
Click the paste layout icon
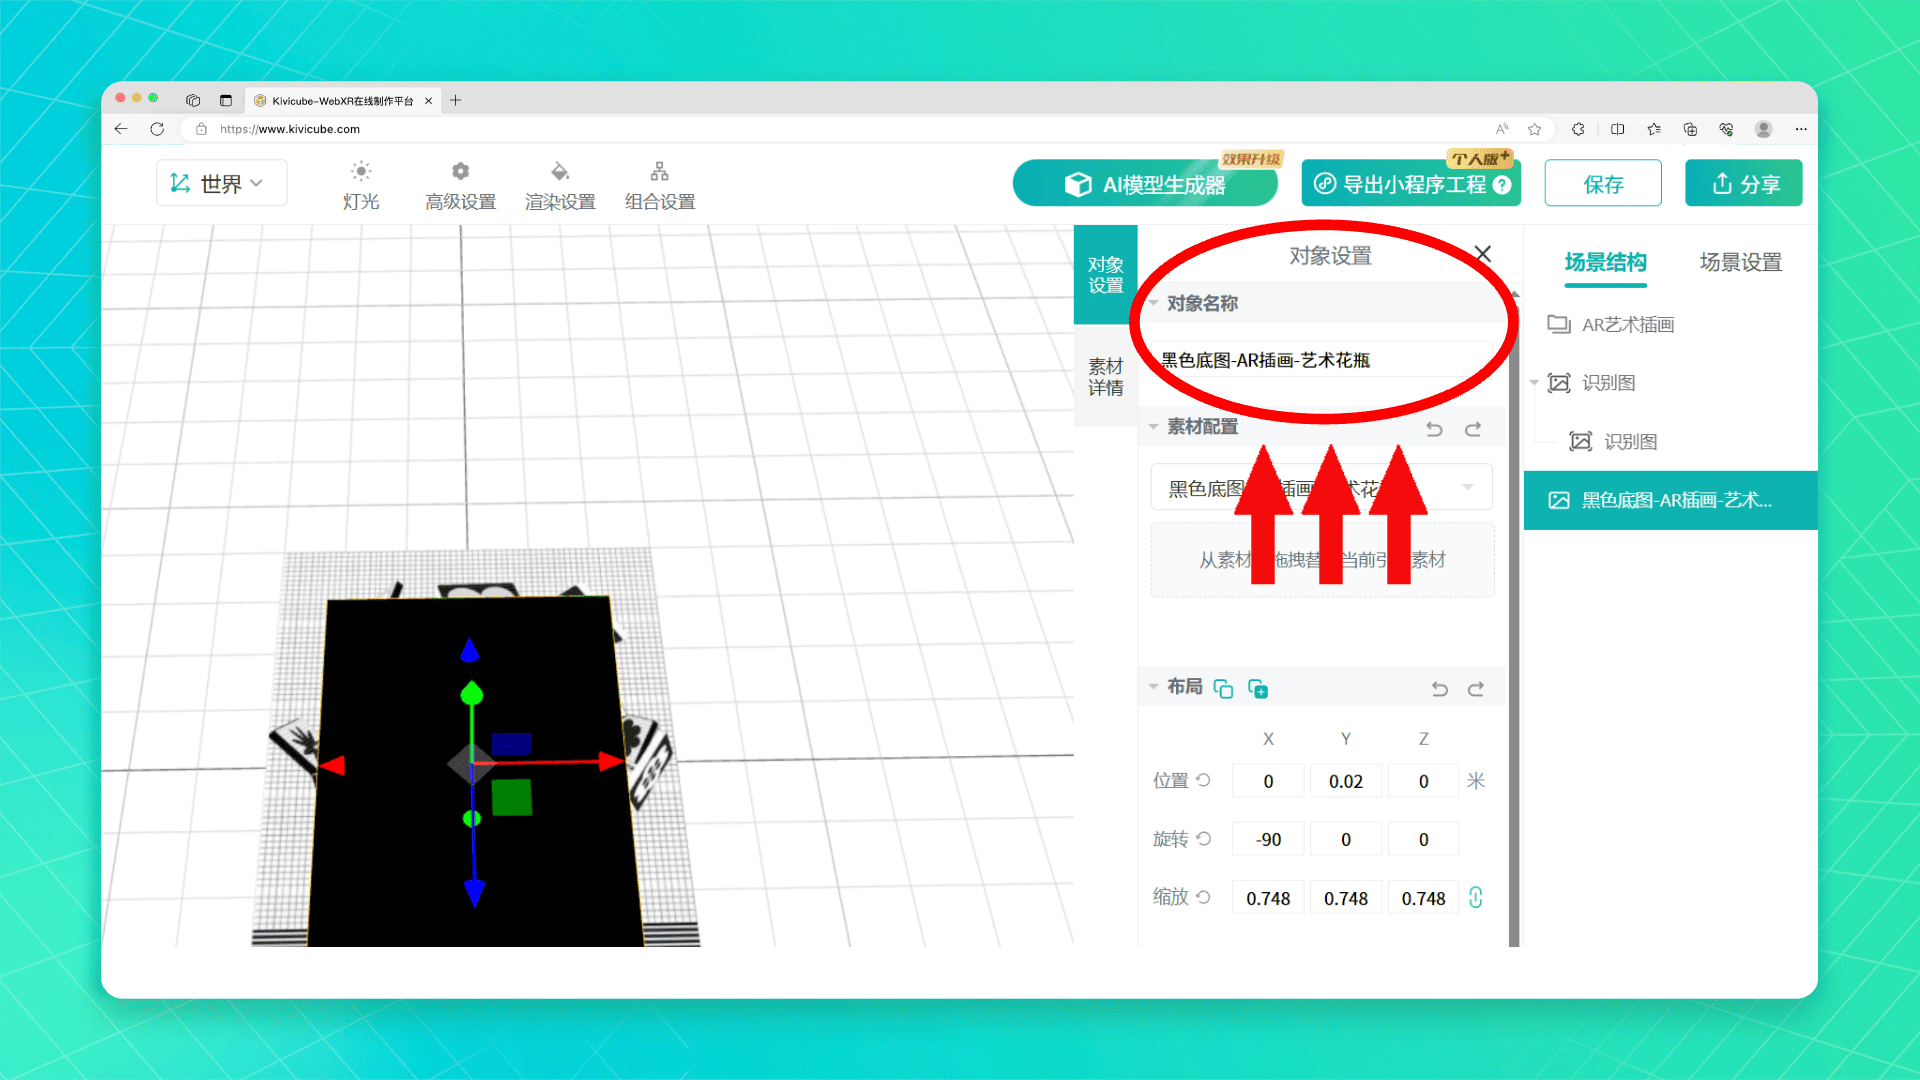tap(1258, 689)
